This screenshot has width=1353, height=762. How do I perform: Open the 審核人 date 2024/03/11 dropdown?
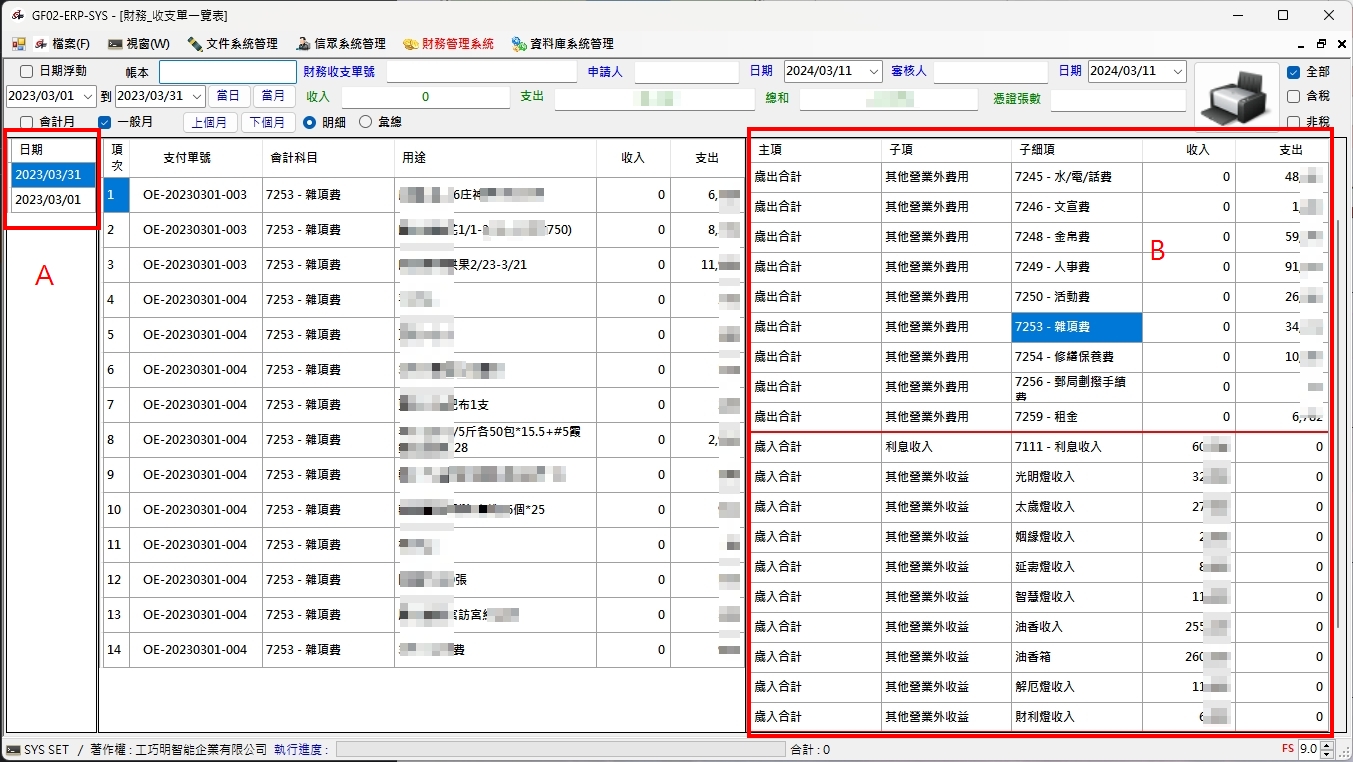click(x=1177, y=72)
